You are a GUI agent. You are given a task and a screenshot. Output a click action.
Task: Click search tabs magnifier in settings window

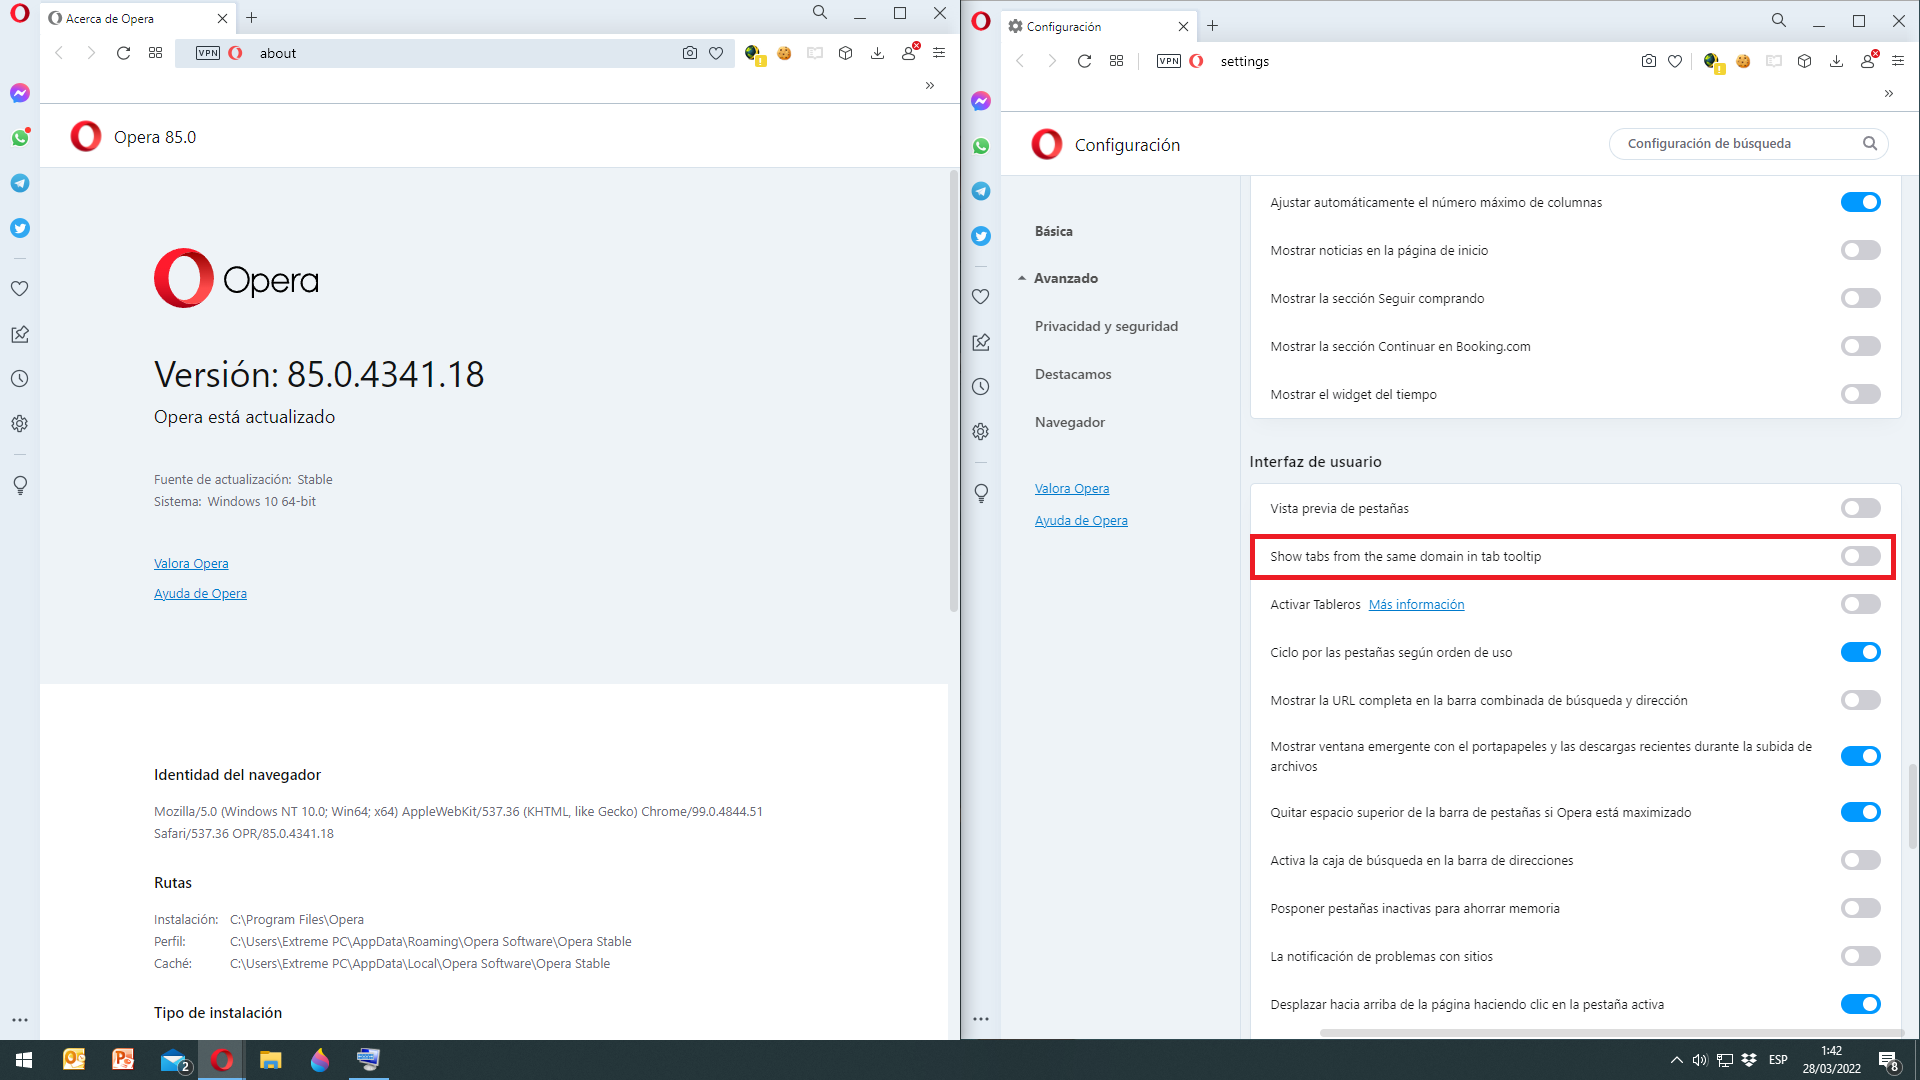pyautogui.click(x=1779, y=20)
